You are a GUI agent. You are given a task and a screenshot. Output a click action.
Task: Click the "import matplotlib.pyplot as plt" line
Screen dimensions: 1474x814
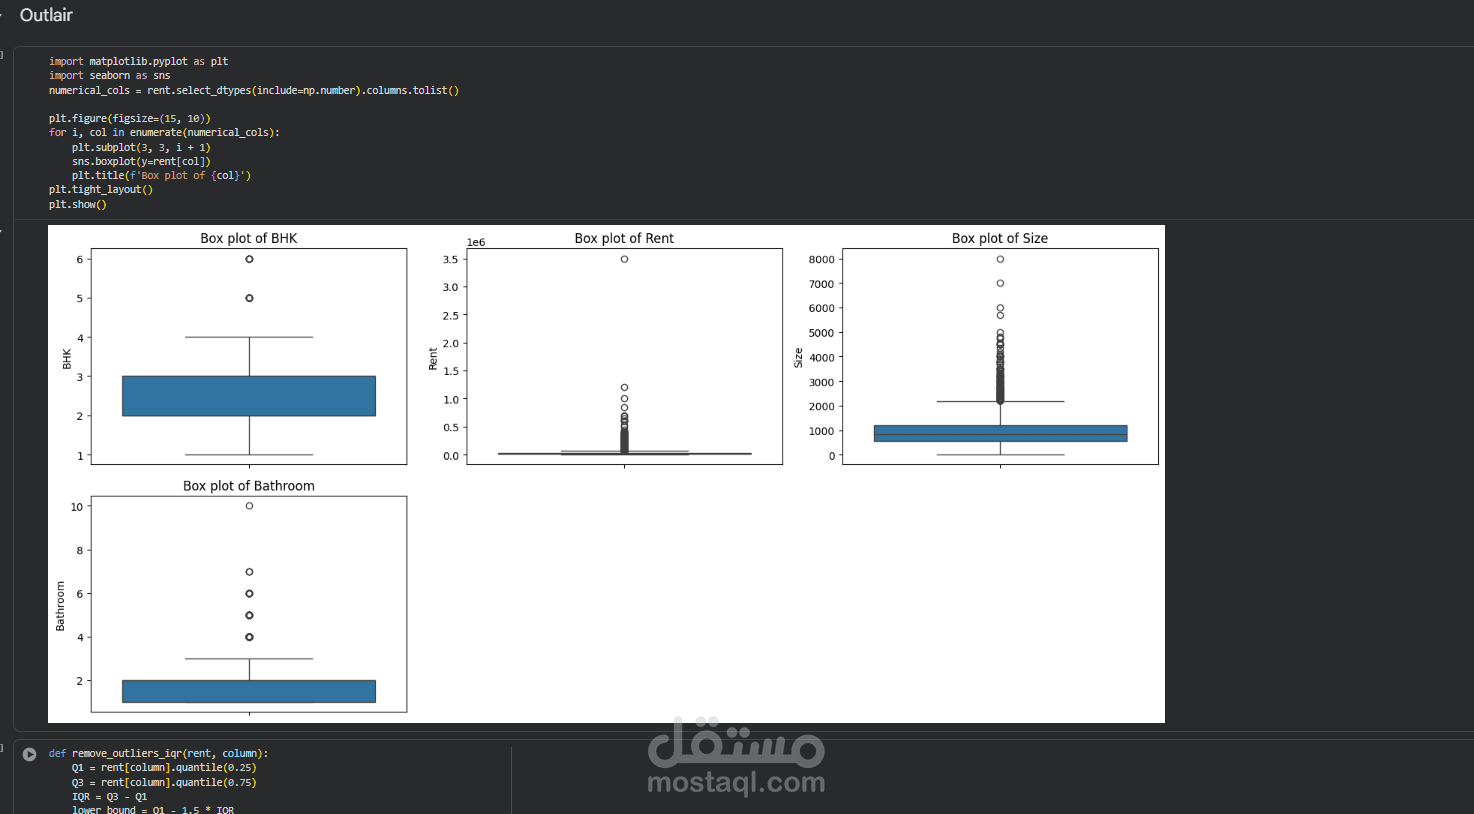click(x=139, y=61)
